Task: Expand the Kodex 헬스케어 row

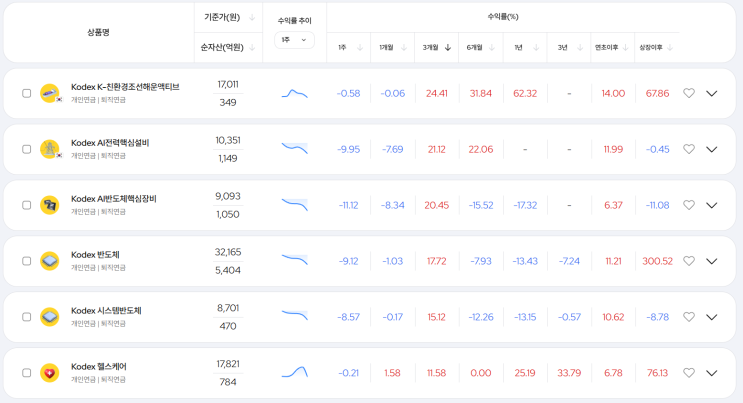Action: [x=711, y=373]
